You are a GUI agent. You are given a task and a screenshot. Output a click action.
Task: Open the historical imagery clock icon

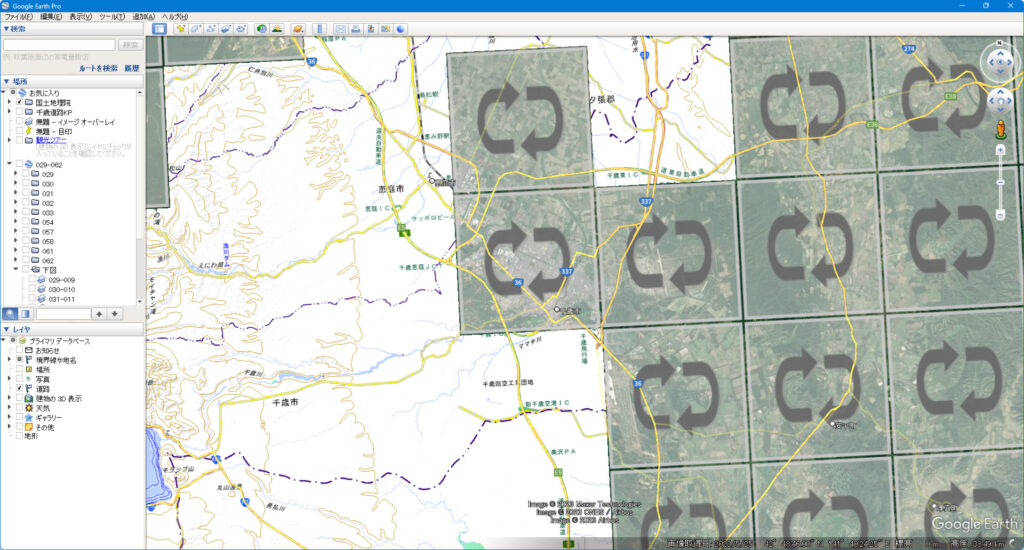point(261,28)
